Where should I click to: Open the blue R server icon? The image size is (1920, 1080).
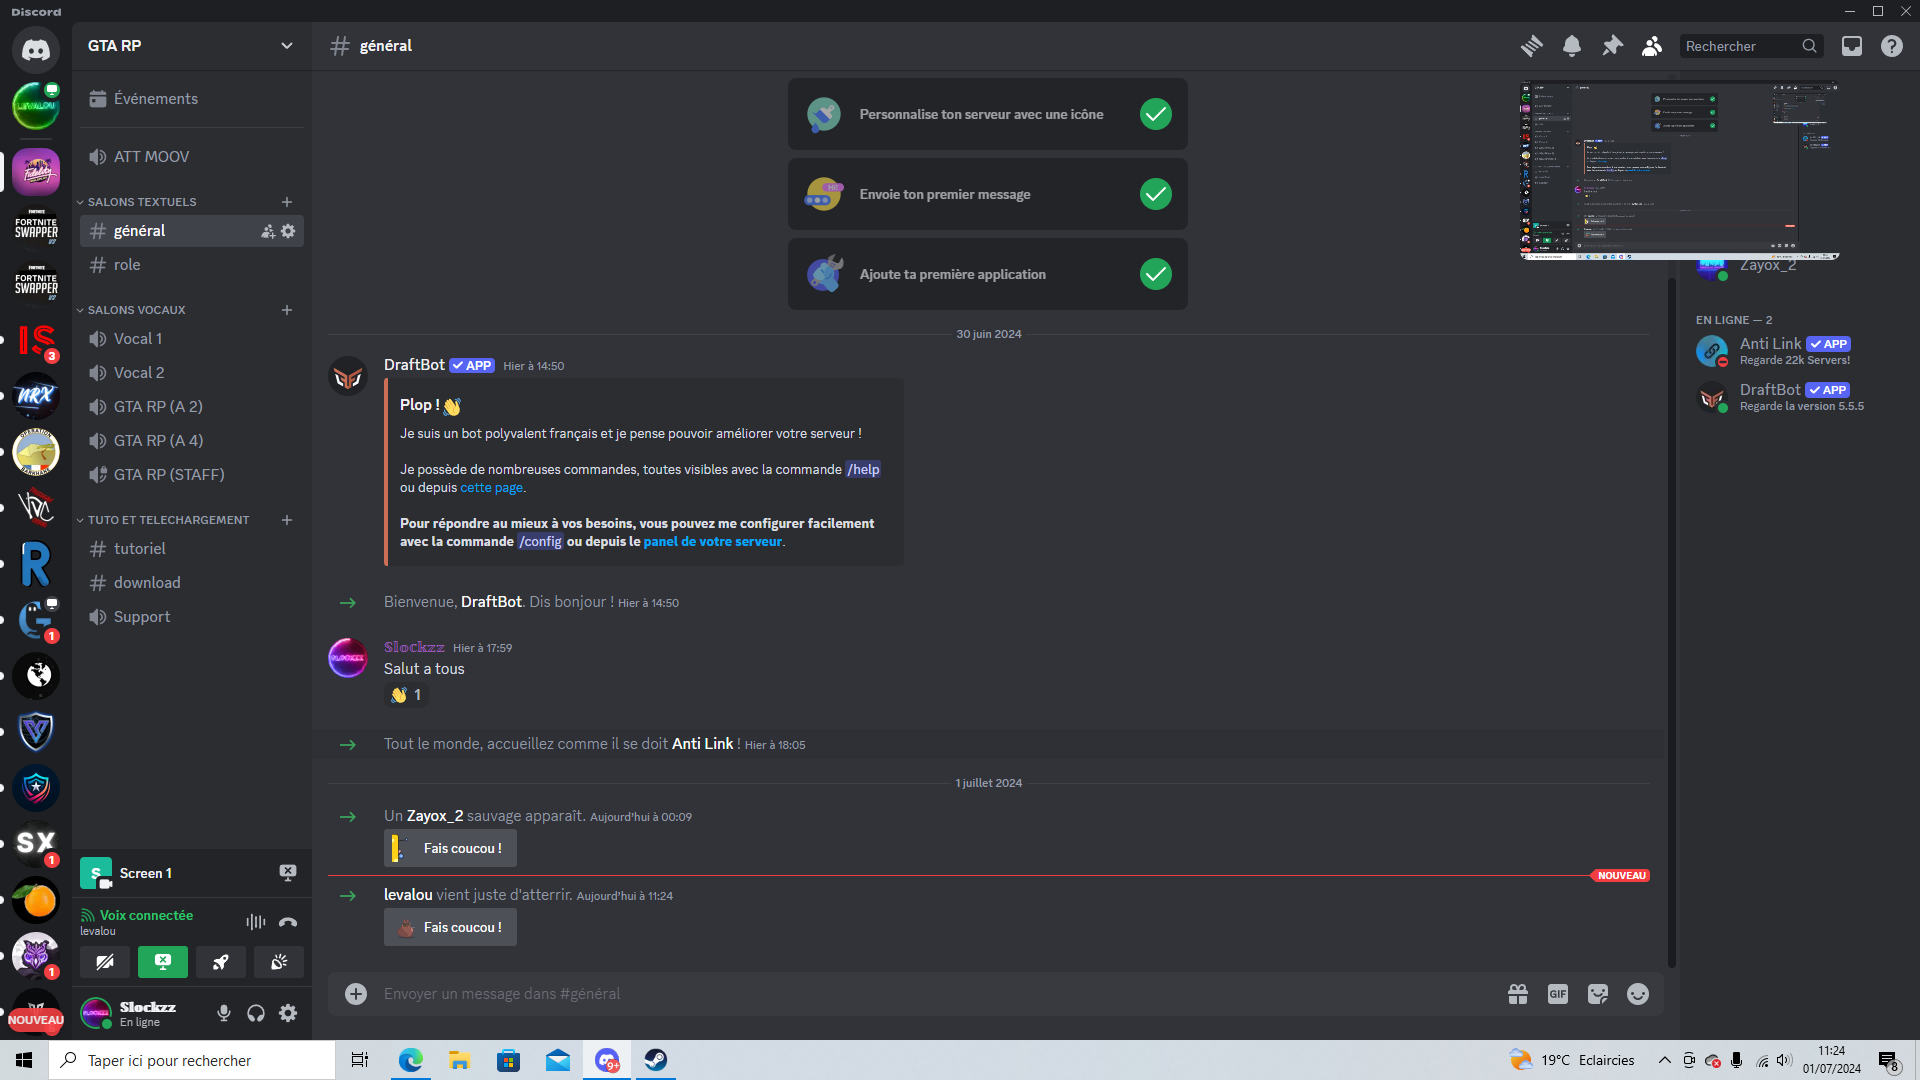[36, 564]
